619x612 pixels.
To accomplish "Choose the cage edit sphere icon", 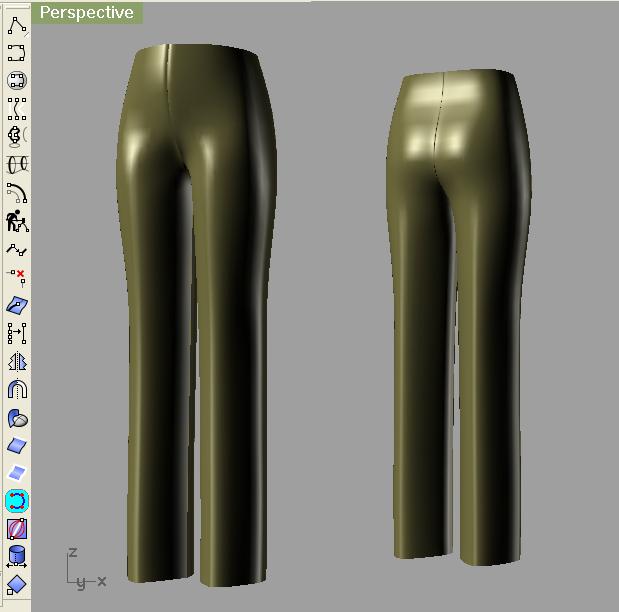I will coord(17,529).
